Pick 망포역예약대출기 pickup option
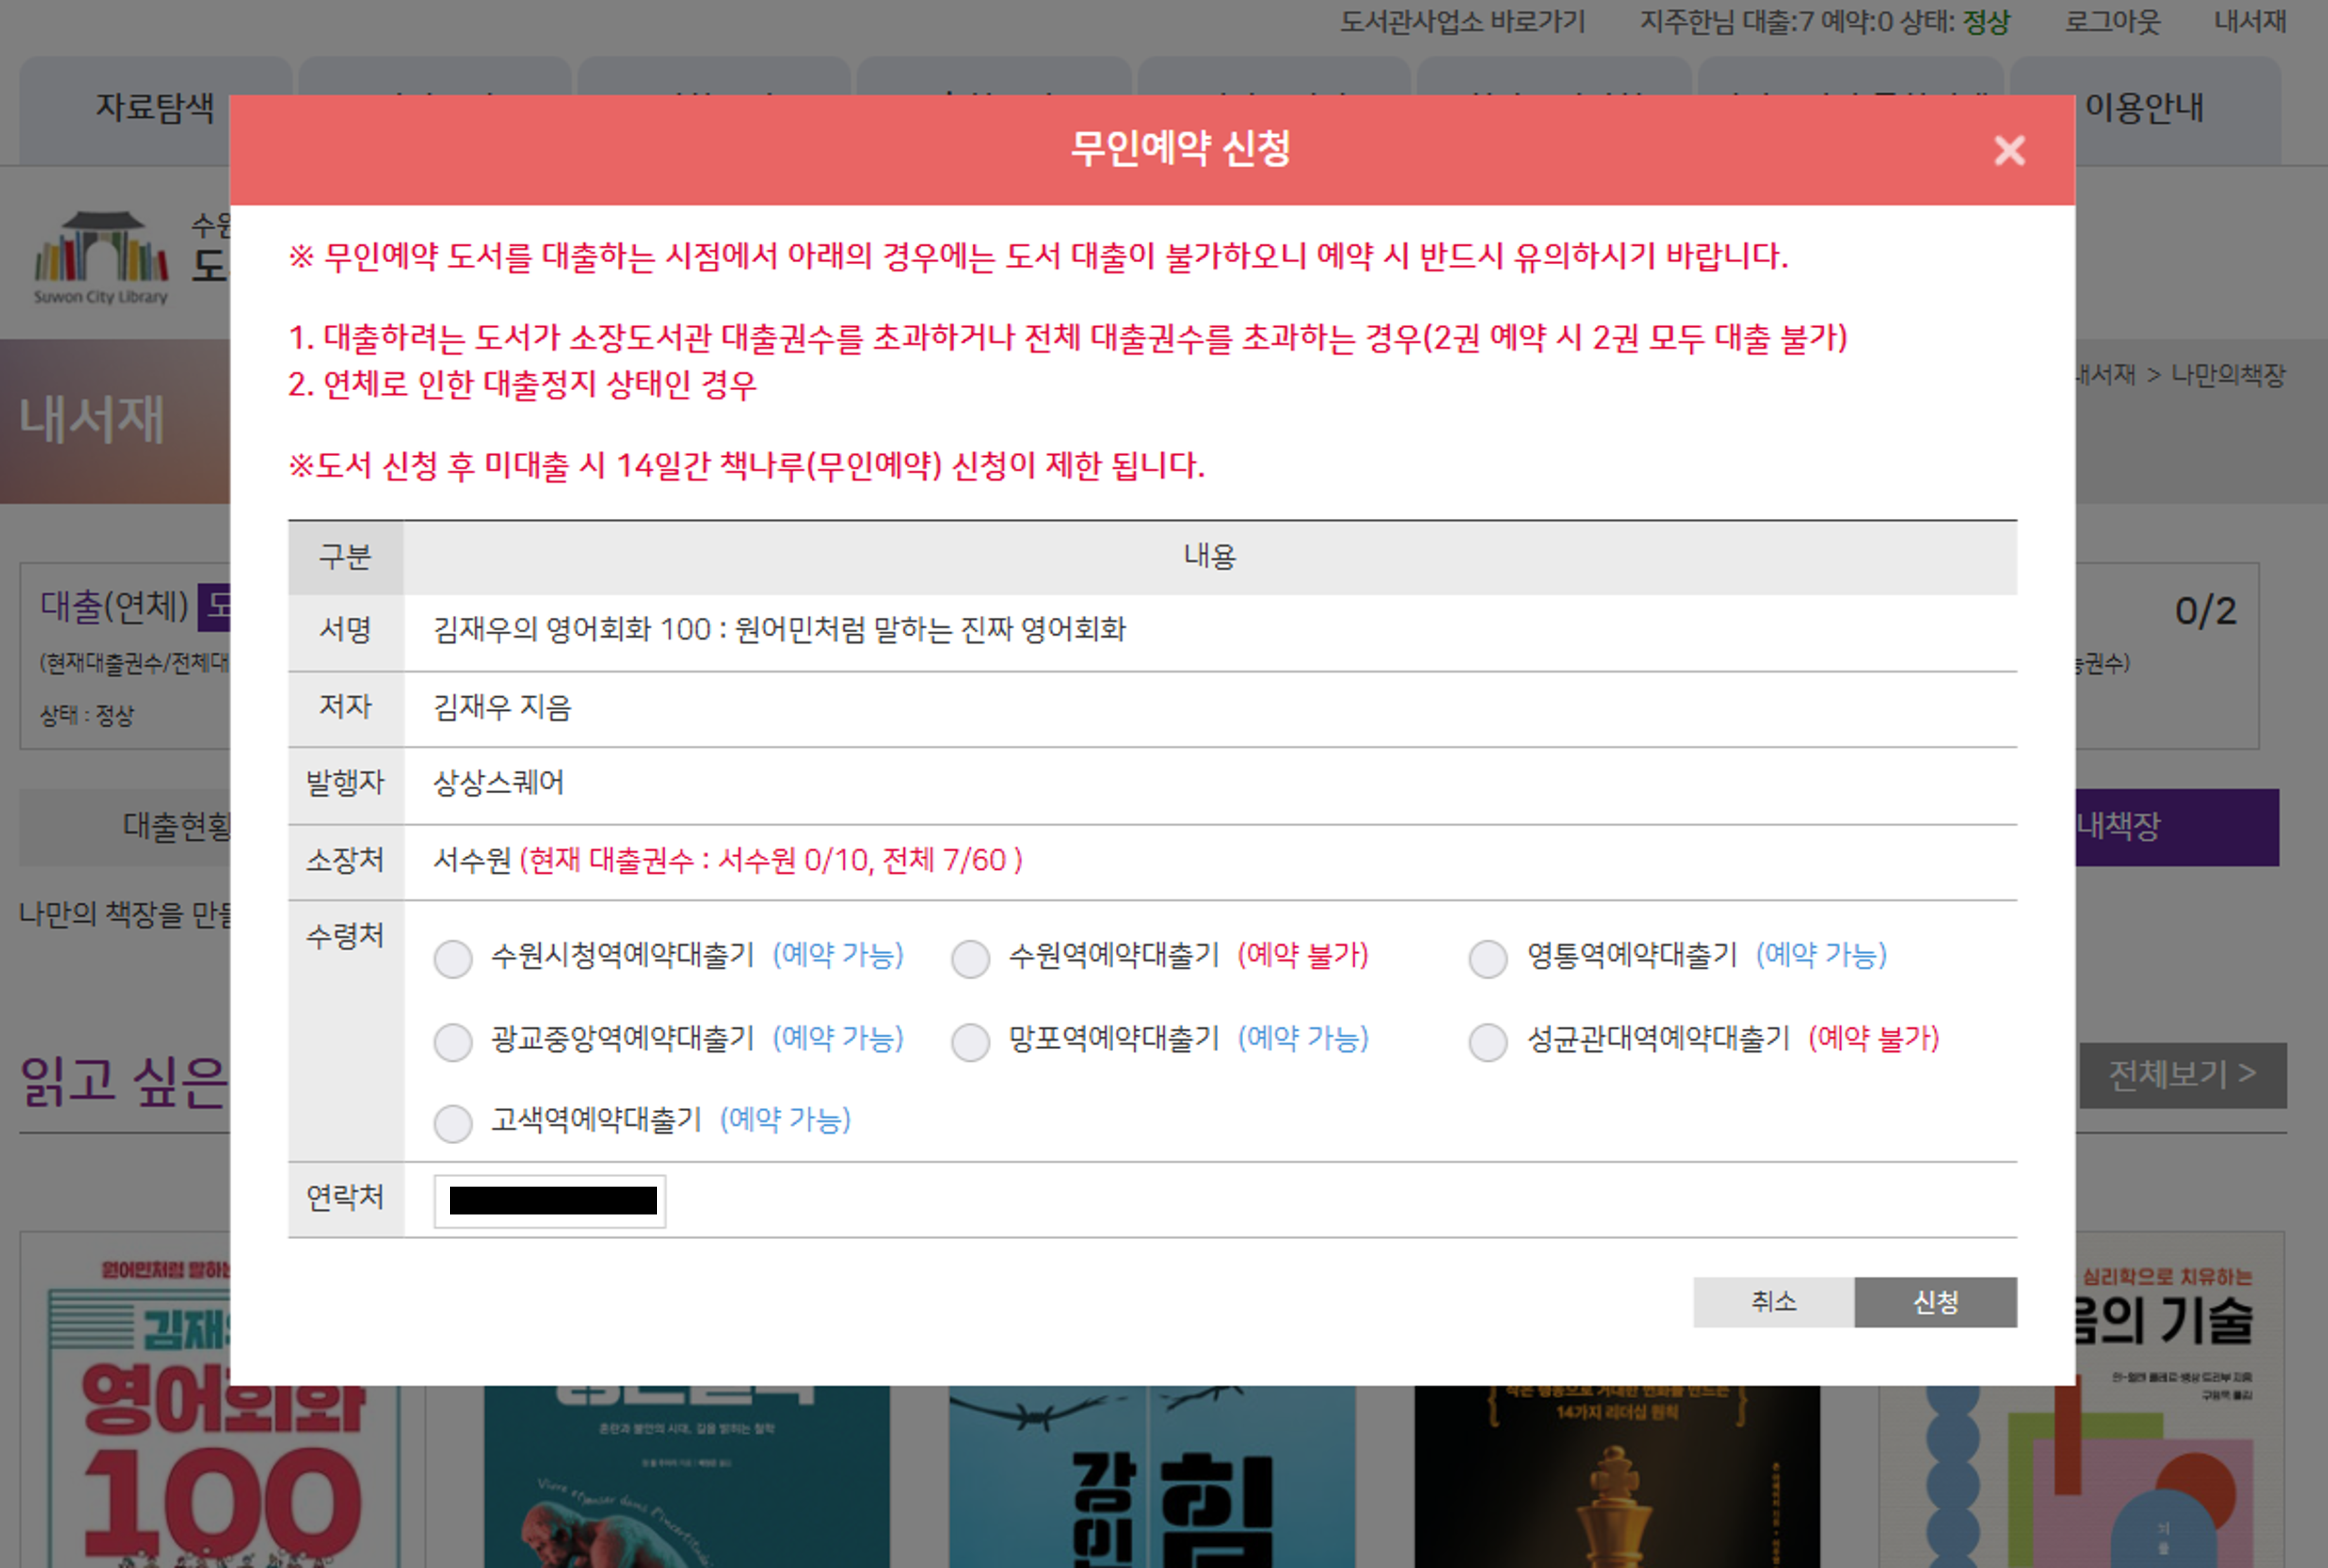This screenshot has height=1568, width=2328. pos(970,1041)
